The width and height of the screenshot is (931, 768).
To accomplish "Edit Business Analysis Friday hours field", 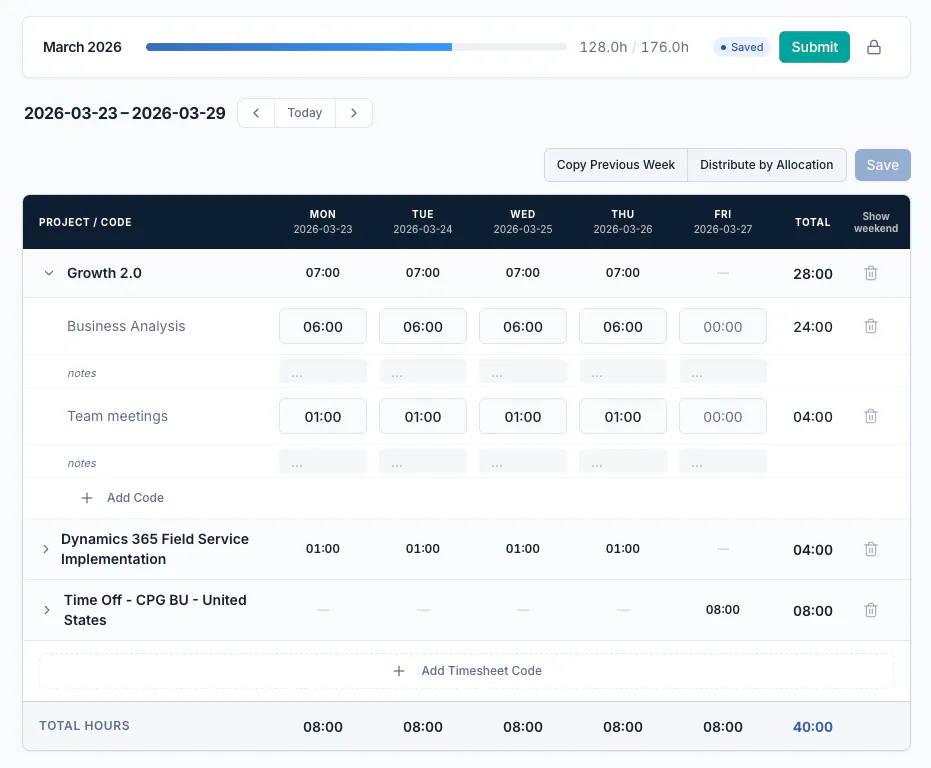I will point(723,326).
